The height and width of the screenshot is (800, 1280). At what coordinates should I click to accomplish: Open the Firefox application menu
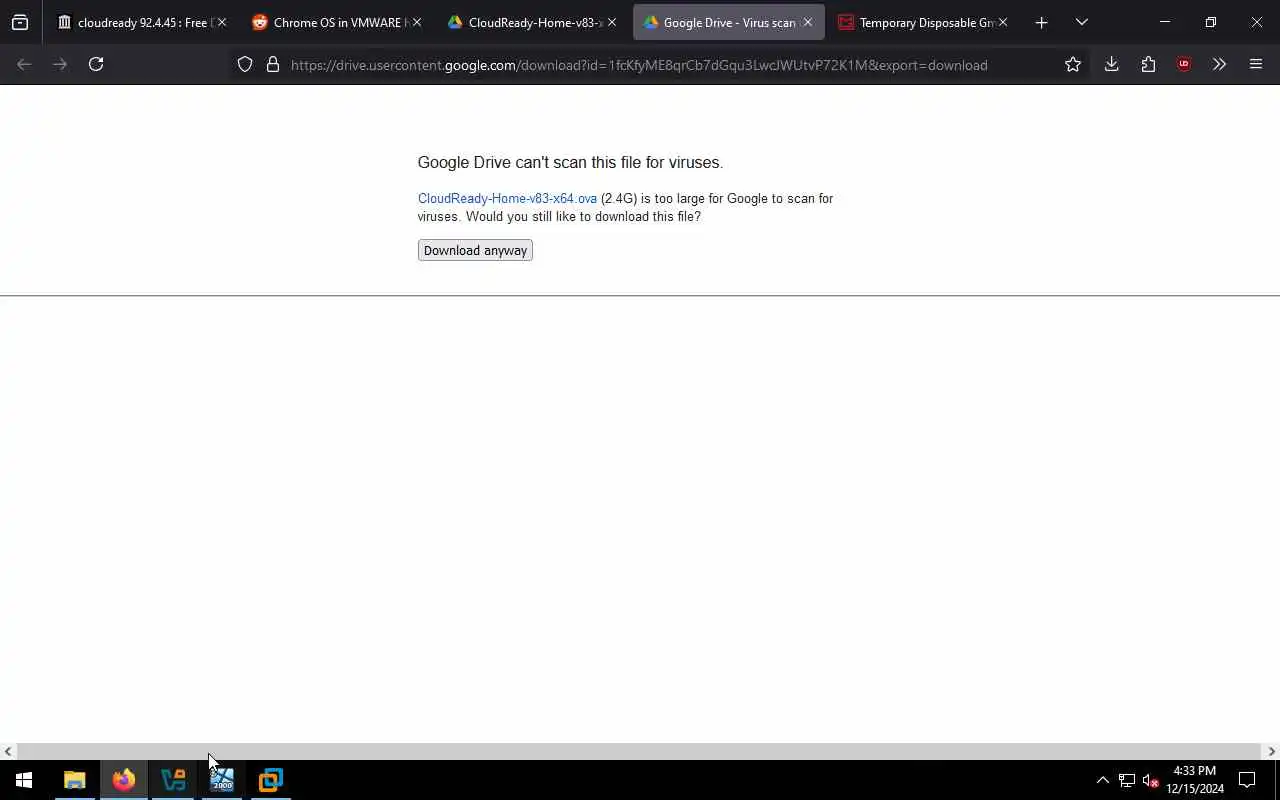click(x=1256, y=64)
